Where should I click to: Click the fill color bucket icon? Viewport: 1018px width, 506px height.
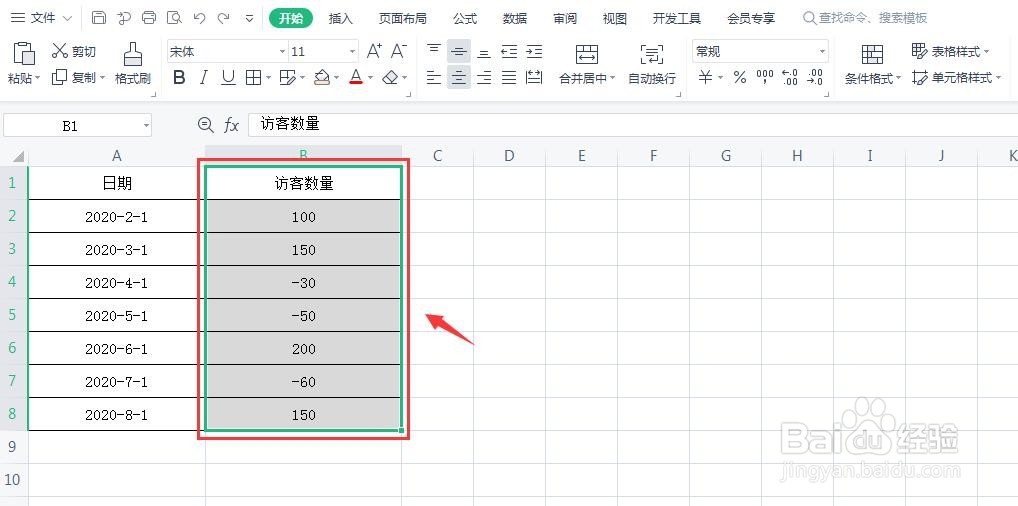321,78
